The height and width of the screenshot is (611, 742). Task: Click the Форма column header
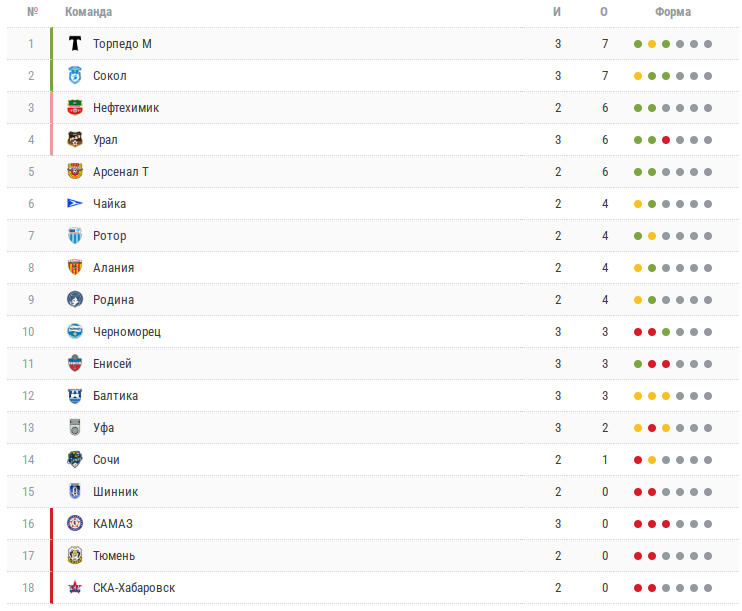pyautogui.click(x=673, y=12)
